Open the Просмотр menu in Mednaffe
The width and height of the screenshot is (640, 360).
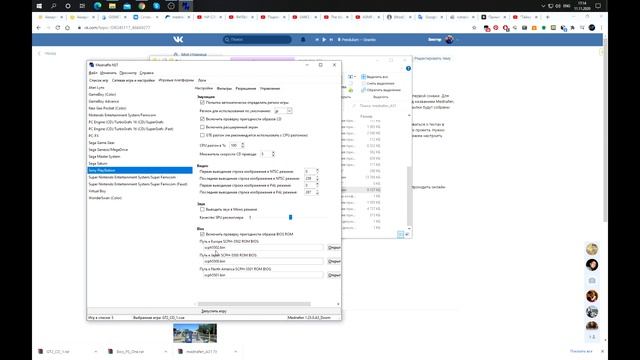click(x=128, y=73)
